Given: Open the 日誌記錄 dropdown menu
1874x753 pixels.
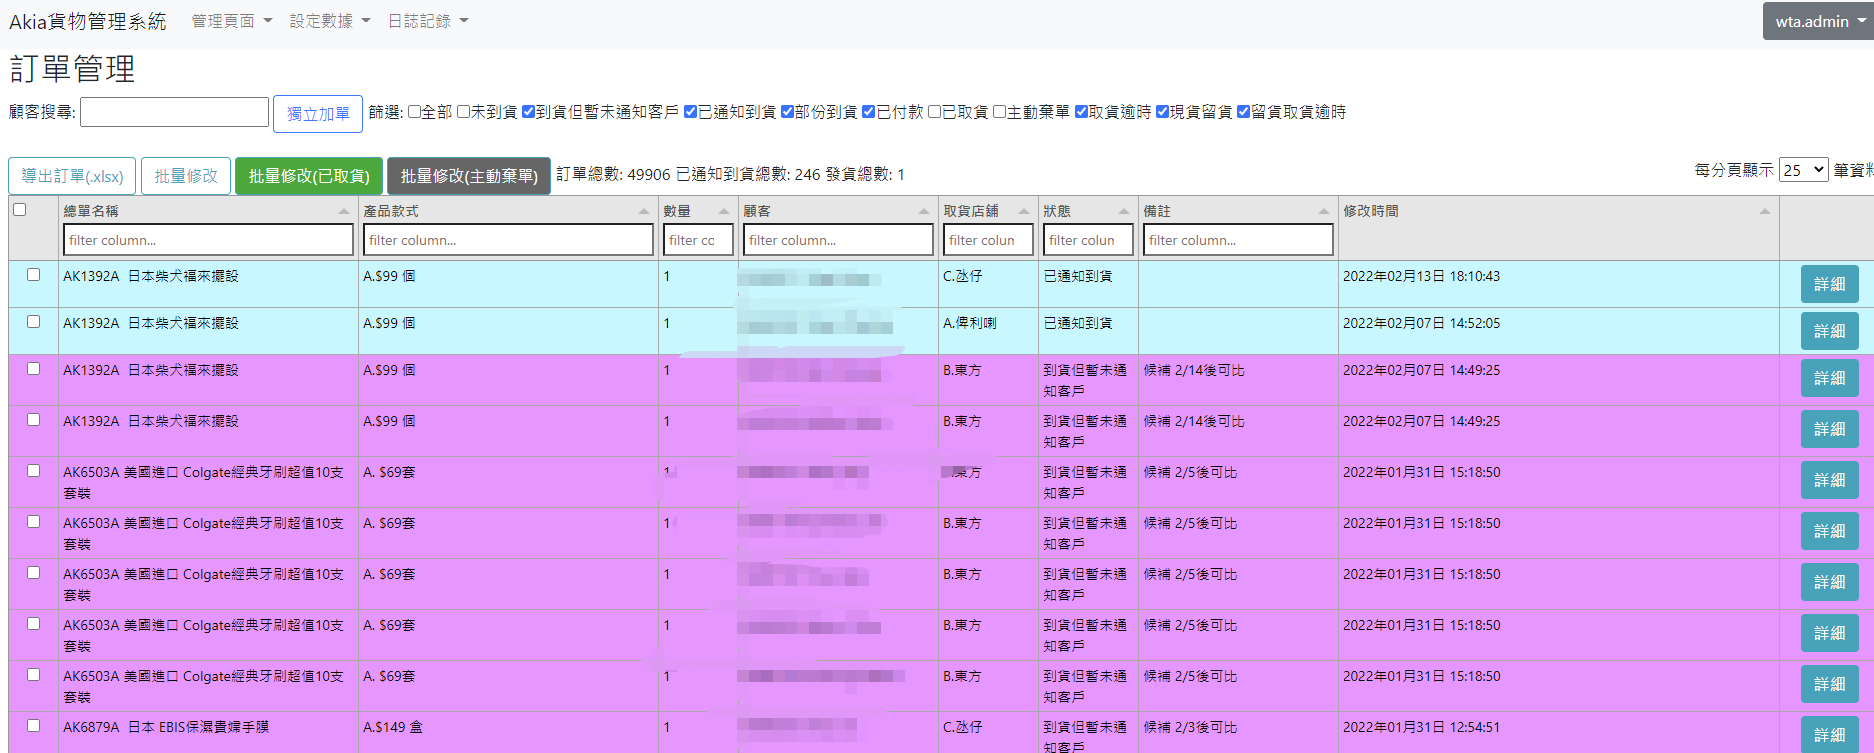Looking at the screenshot, I should 427,21.
